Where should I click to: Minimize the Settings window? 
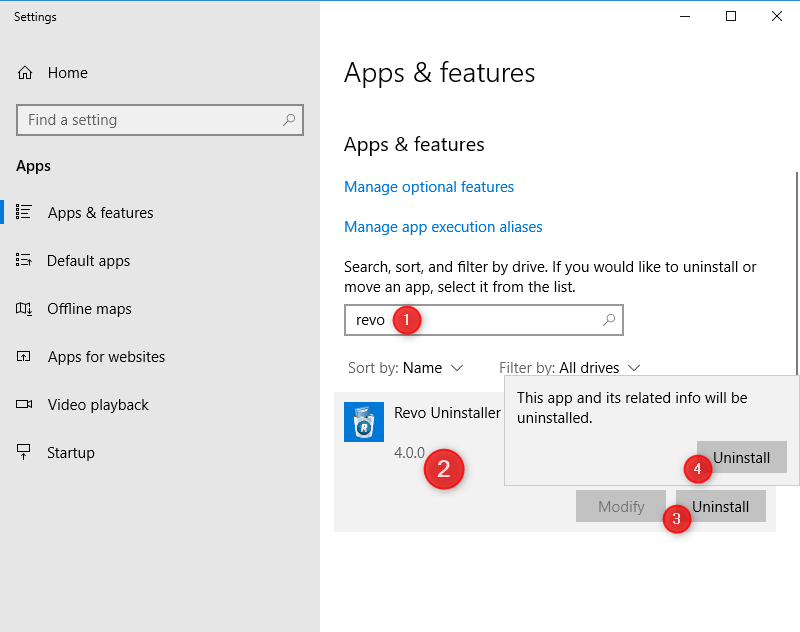pyautogui.click(x=685, y=16)
